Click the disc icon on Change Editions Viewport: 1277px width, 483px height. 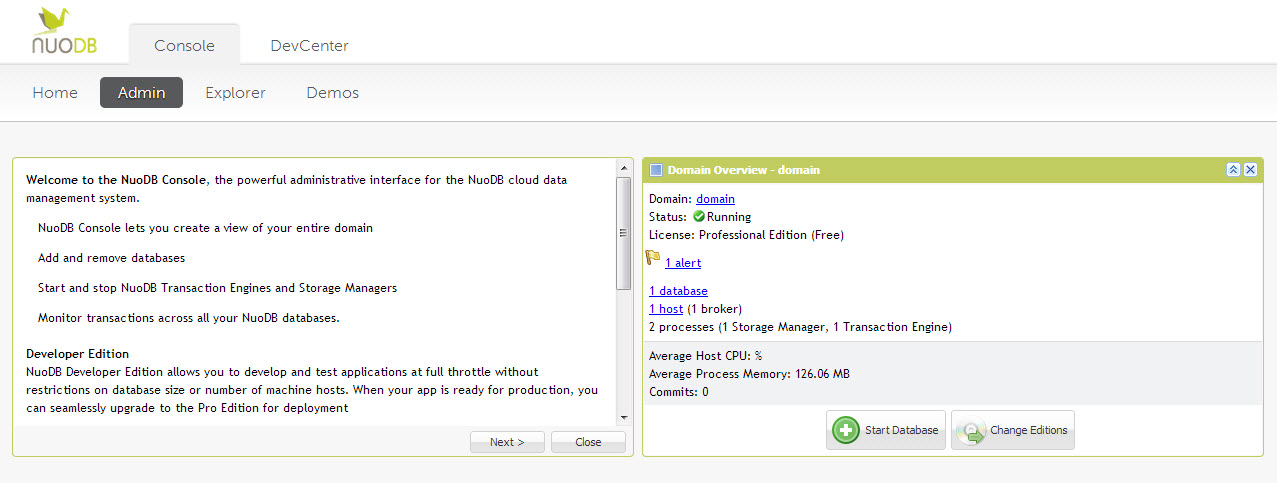click(971, 431)
